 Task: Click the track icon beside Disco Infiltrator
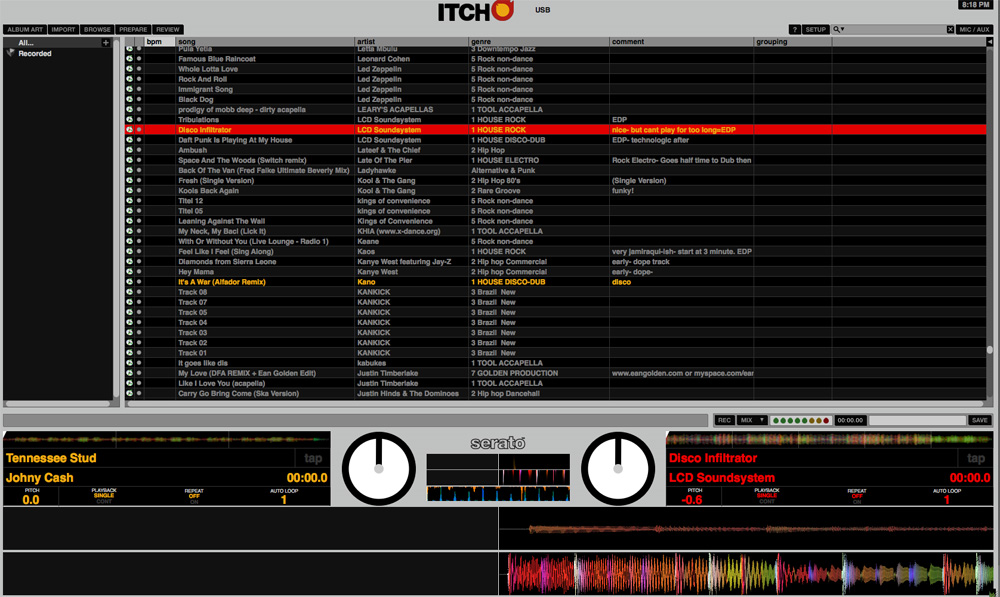click(129, 129)
